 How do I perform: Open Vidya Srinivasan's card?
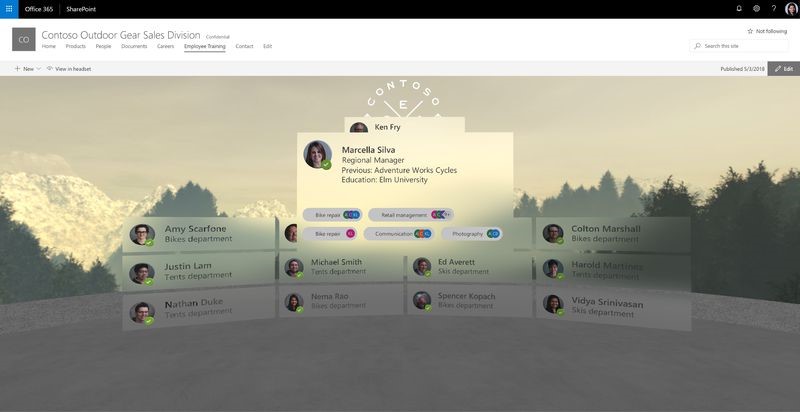pyautogui.click(x=613, y=308)
